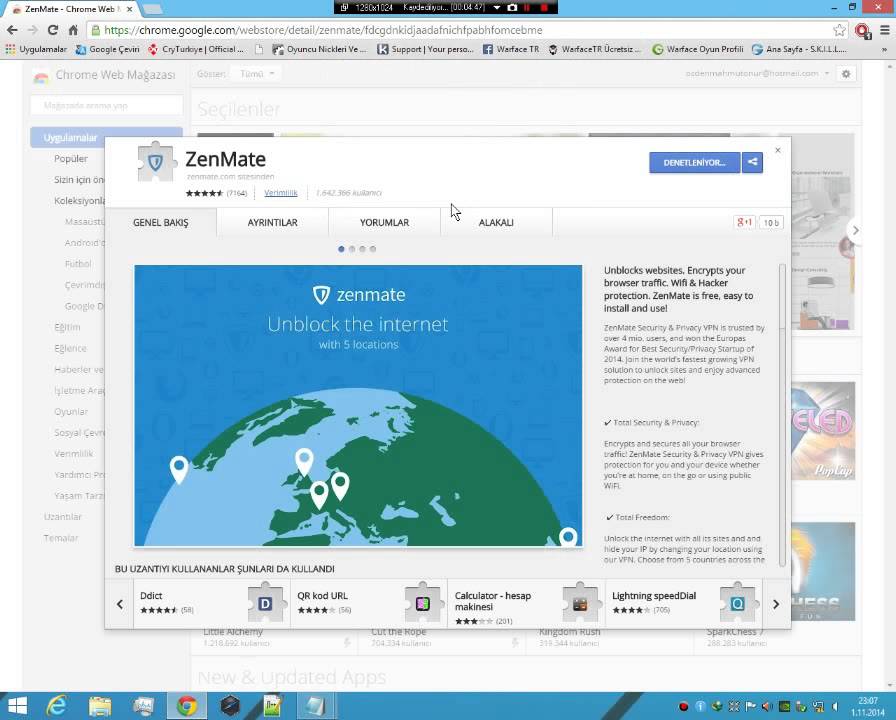Select the fourth screenshot carousel dot
Screen dimensions: 896x720
(373, 249)
